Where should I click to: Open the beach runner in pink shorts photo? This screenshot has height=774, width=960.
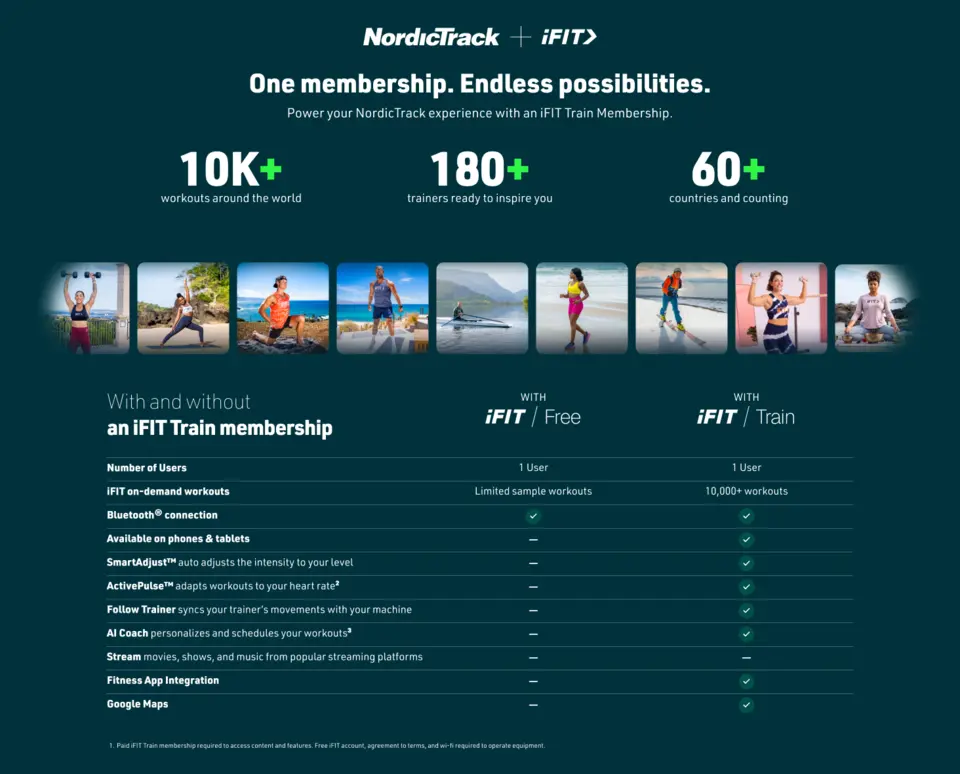[582, 308]
